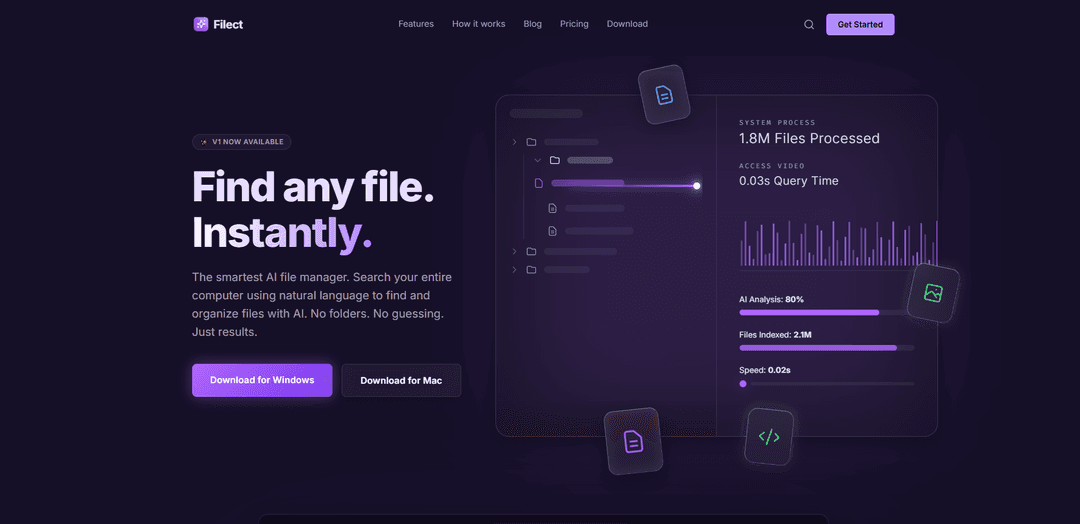Expand the last folder chevron
The width and height of the screenshot is (1080, 524).
coord(514,270)
